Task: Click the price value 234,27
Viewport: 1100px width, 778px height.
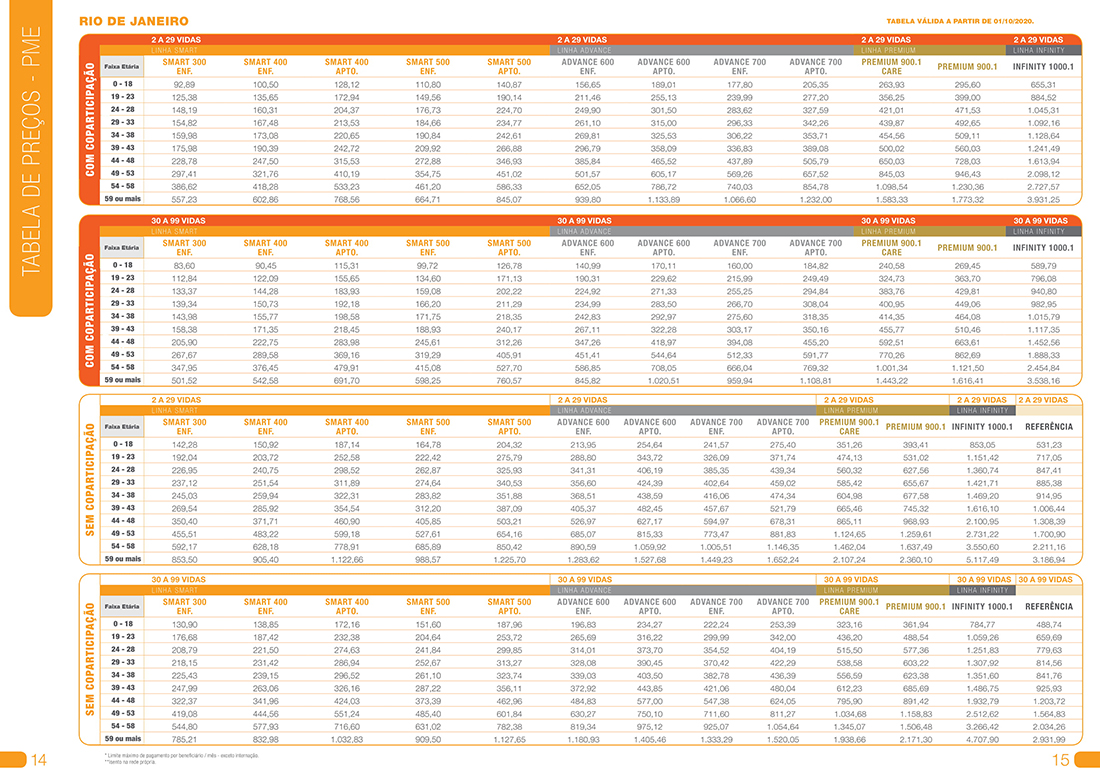Action: pos(650,624)
